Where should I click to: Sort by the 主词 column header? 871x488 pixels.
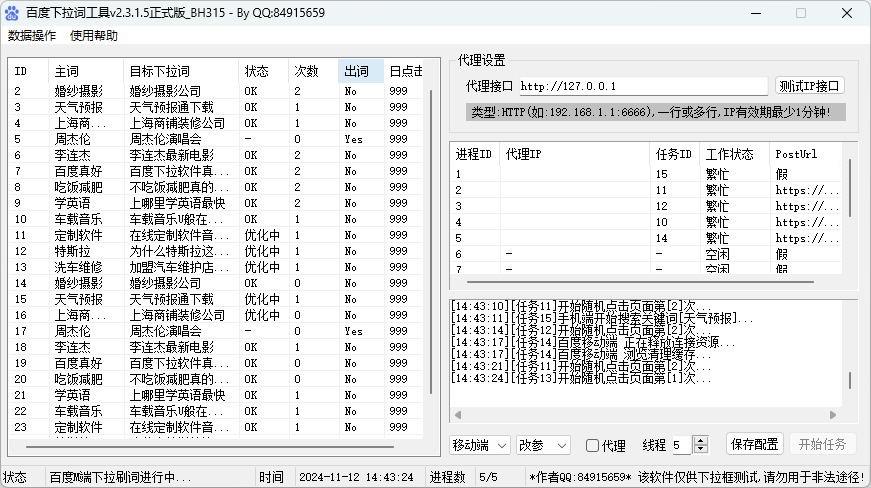click(x=86, y=72)
